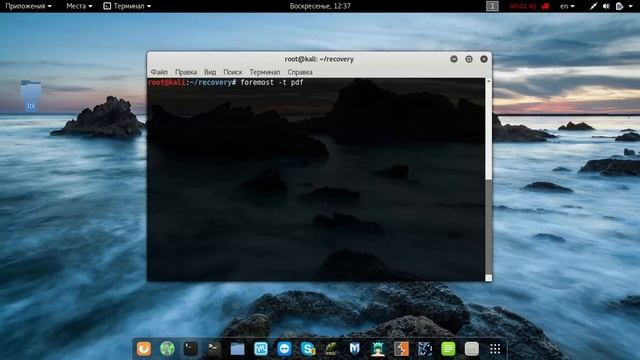
Task: Click the terminal title 'root@kali: ~/recovery'
Action: click(319, 59)
